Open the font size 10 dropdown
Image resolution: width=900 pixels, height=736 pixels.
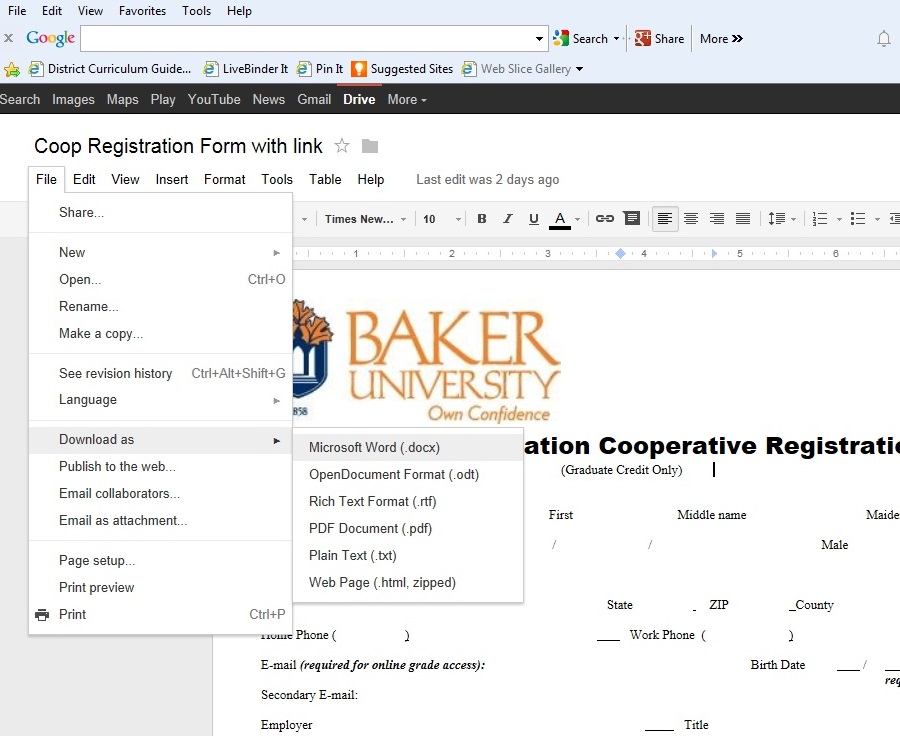click(x=441, y=219)
